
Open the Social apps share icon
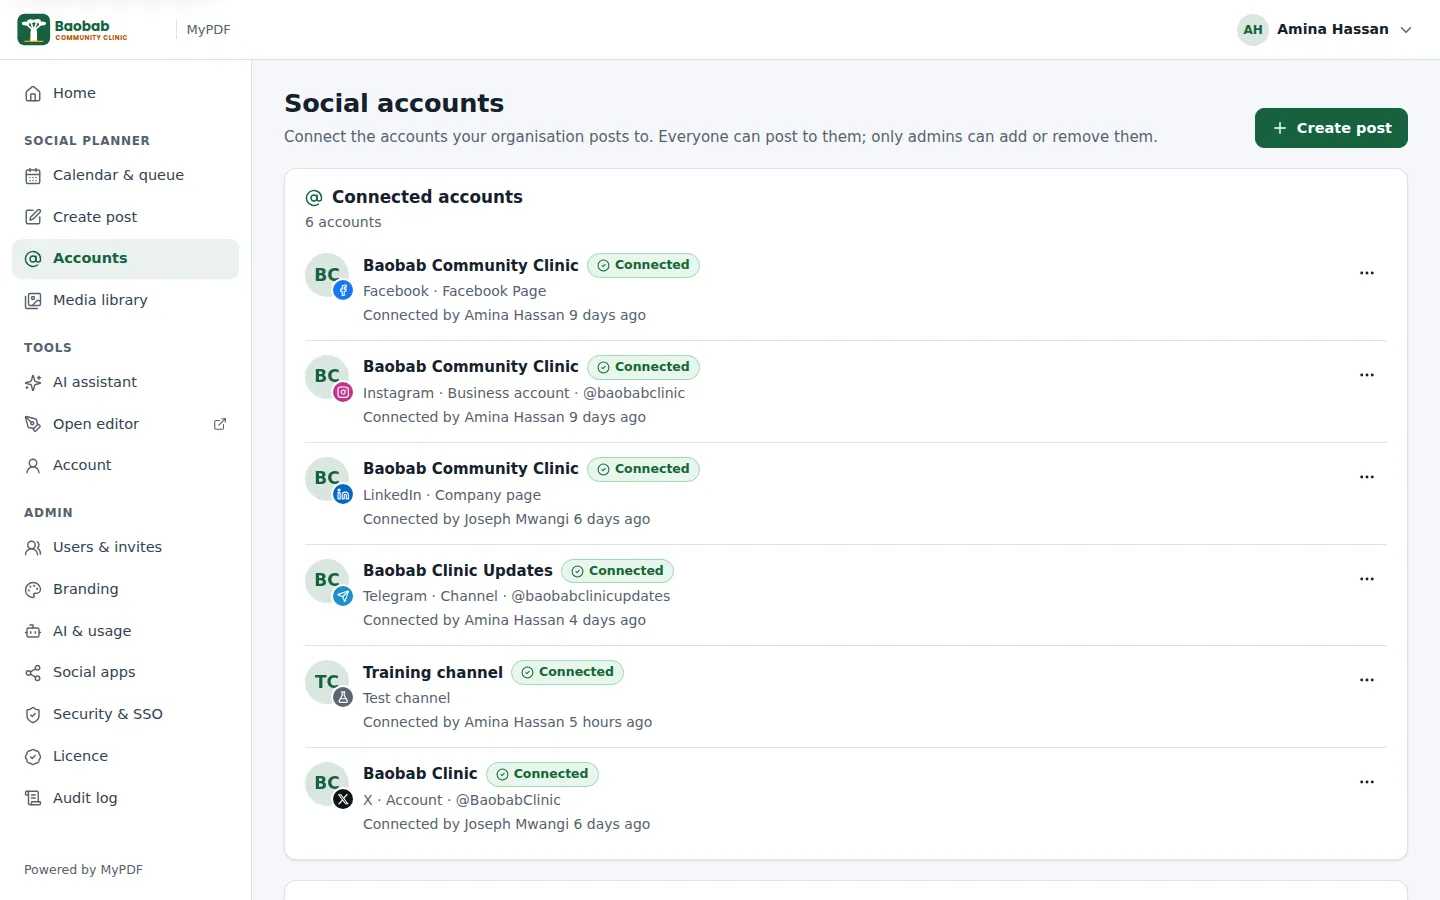click(x=33, y=672)
